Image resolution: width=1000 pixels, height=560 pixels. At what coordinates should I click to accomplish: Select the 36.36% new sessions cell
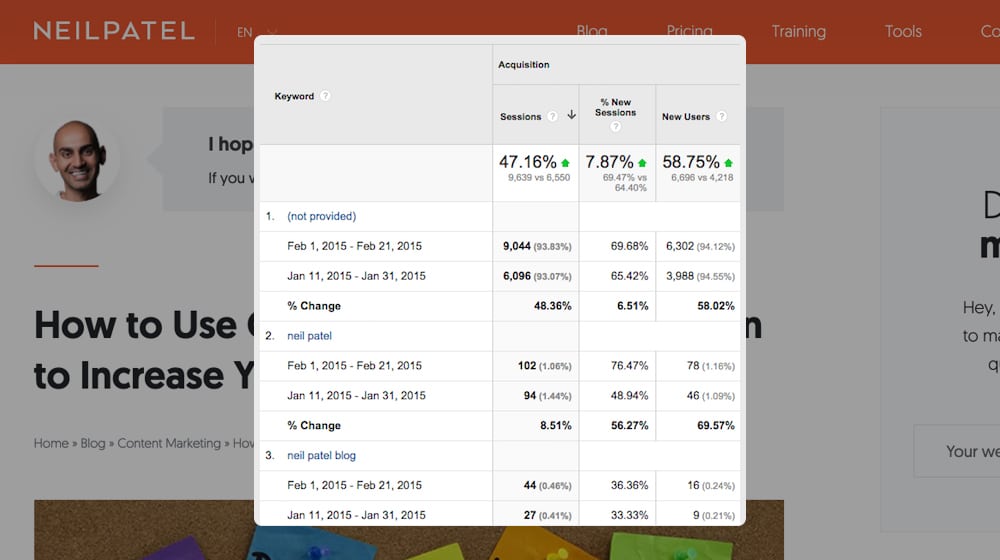click(617, 485)
